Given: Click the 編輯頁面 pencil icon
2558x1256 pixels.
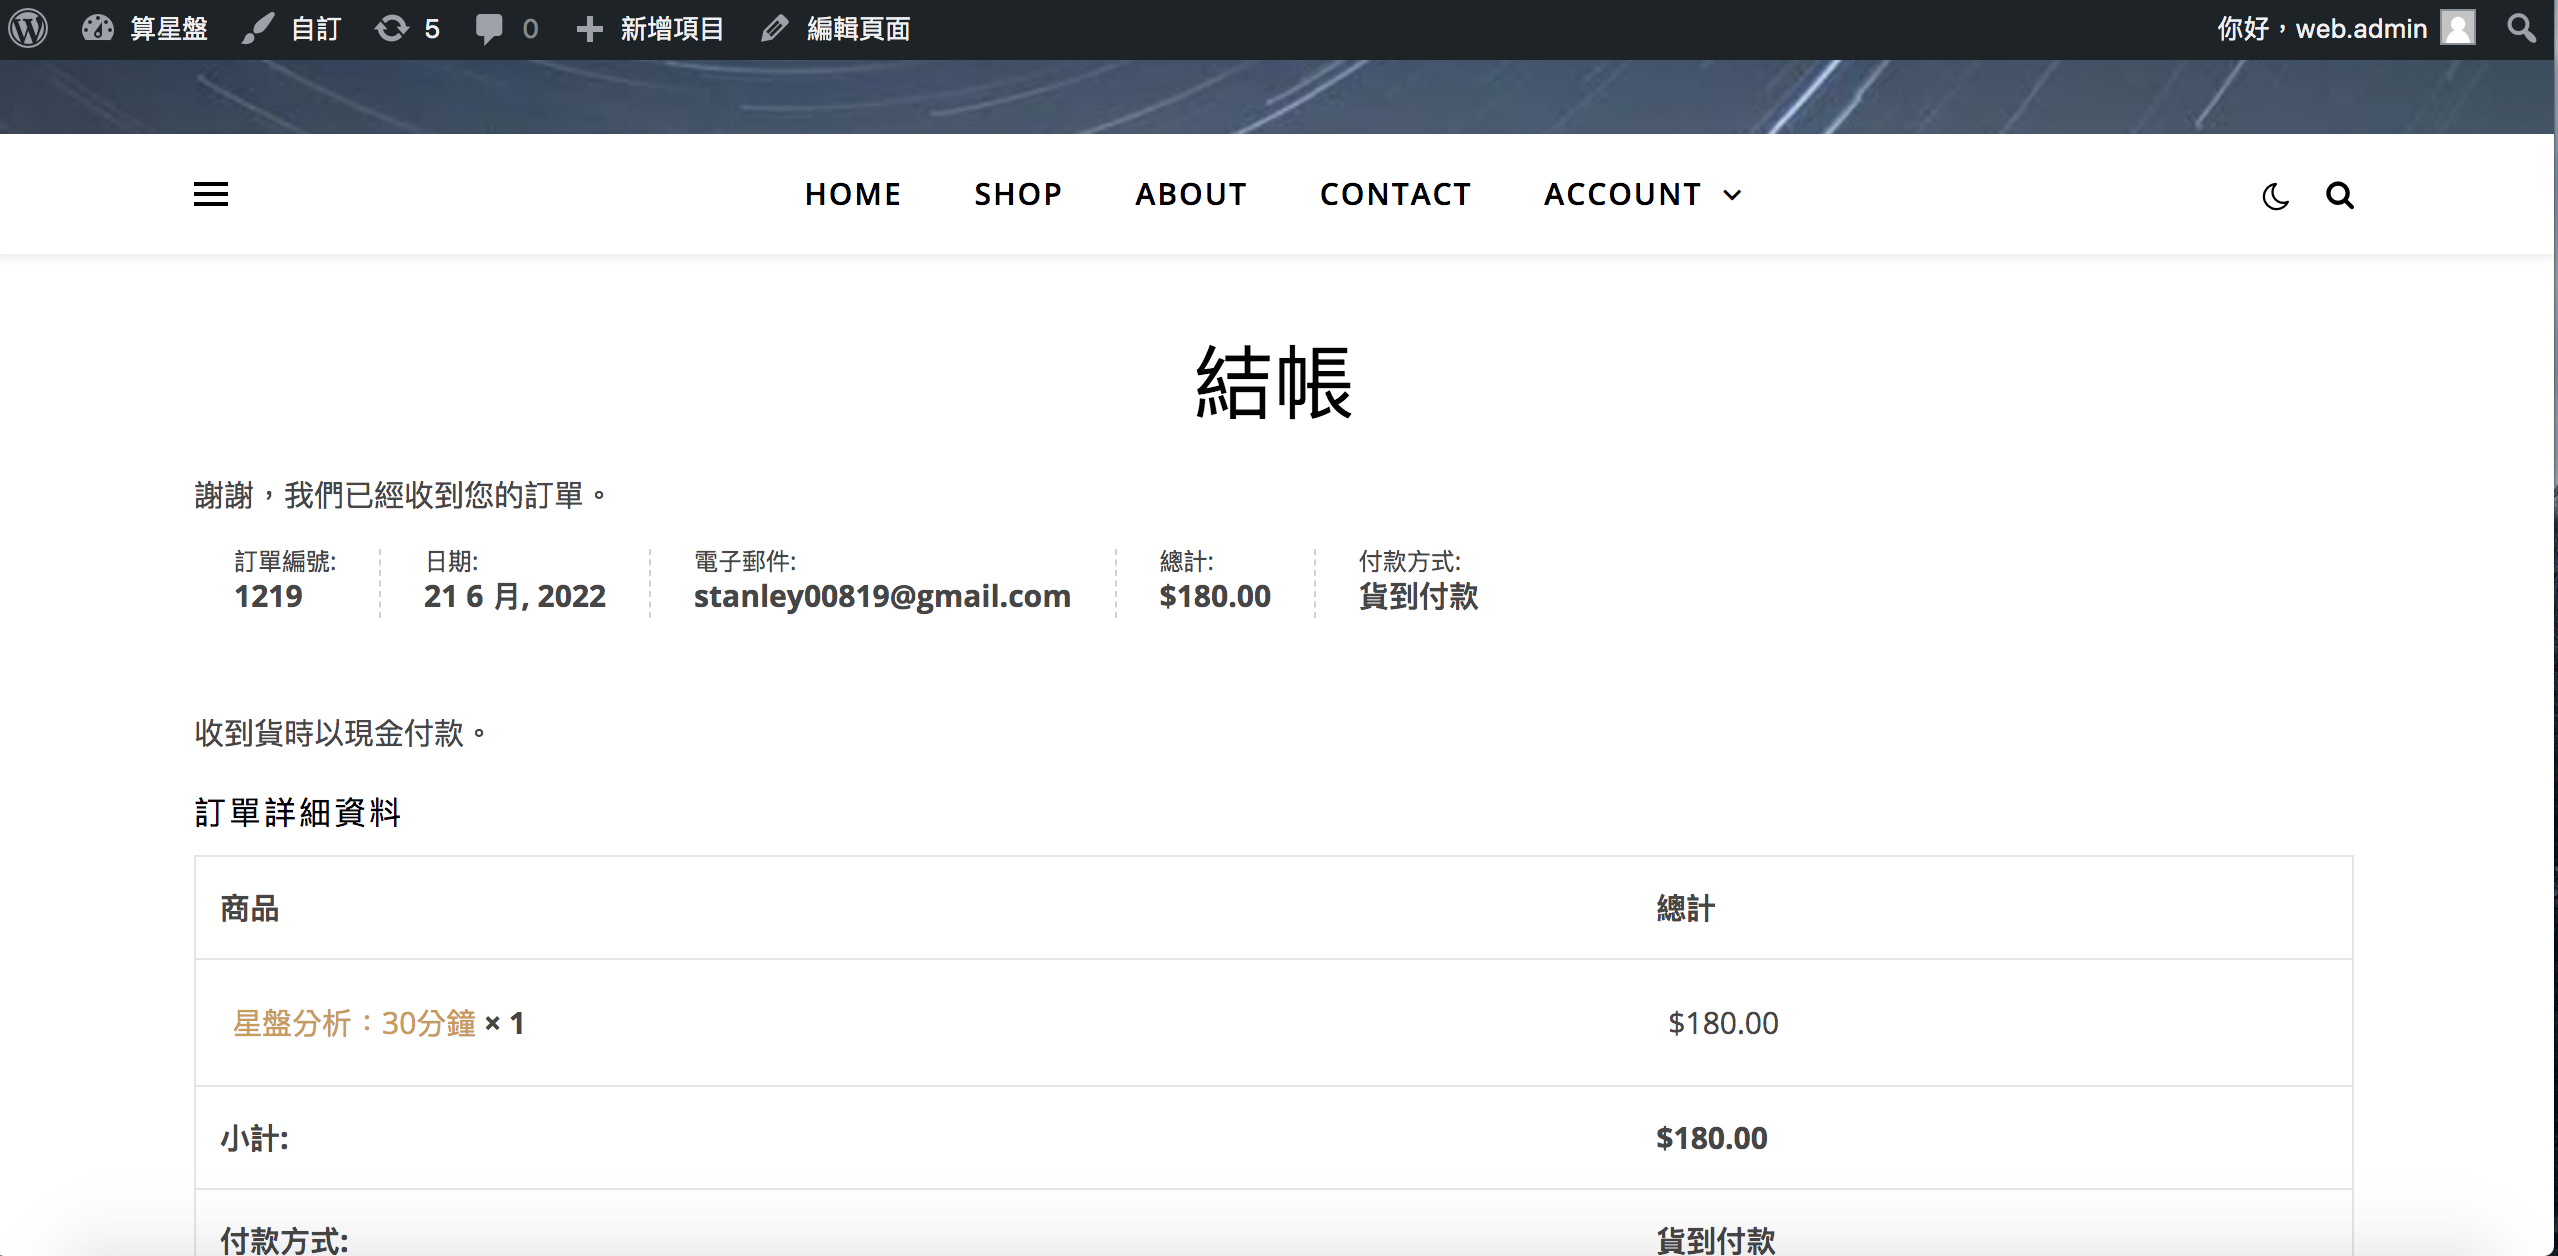Looking at the screenshot, I should click(x=775, y=28).
